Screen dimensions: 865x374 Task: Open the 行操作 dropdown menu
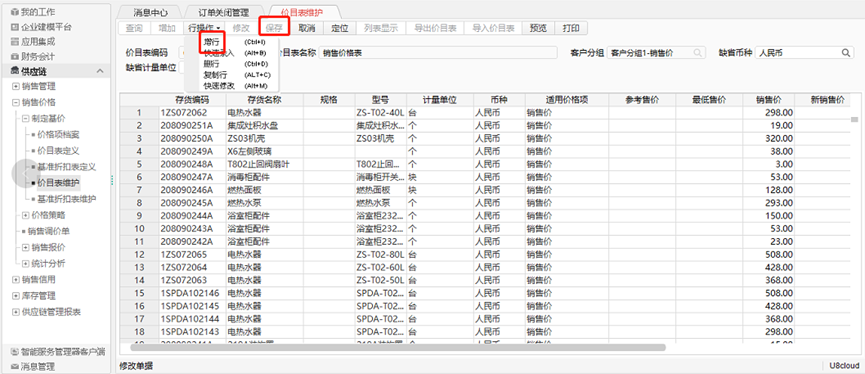point(205,28)
